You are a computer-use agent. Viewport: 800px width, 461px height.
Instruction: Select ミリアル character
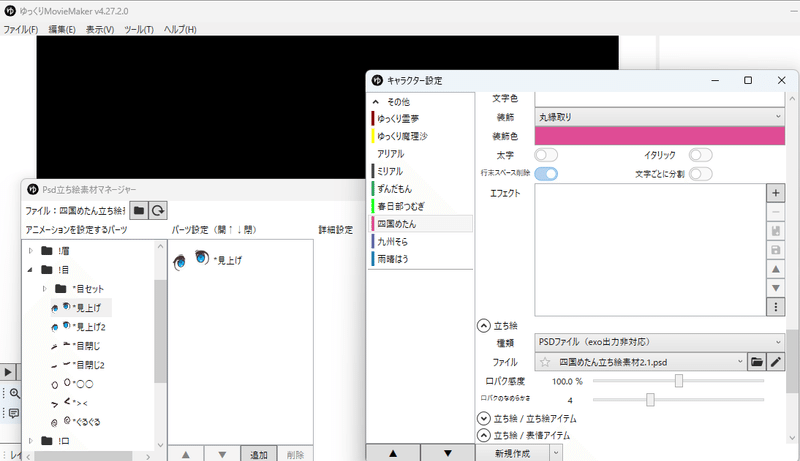(420, 171)
